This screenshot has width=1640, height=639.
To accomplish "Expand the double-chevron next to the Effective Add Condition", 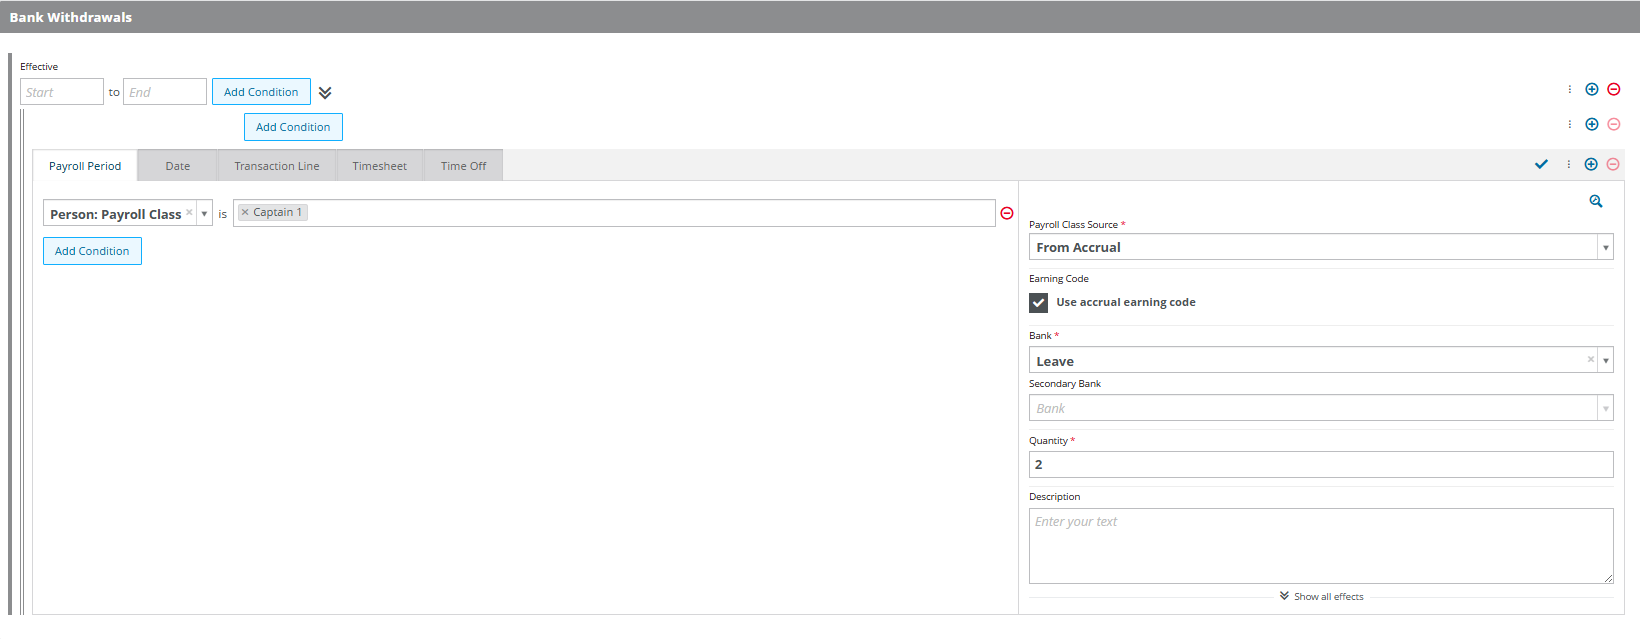I will pos(325,93).
